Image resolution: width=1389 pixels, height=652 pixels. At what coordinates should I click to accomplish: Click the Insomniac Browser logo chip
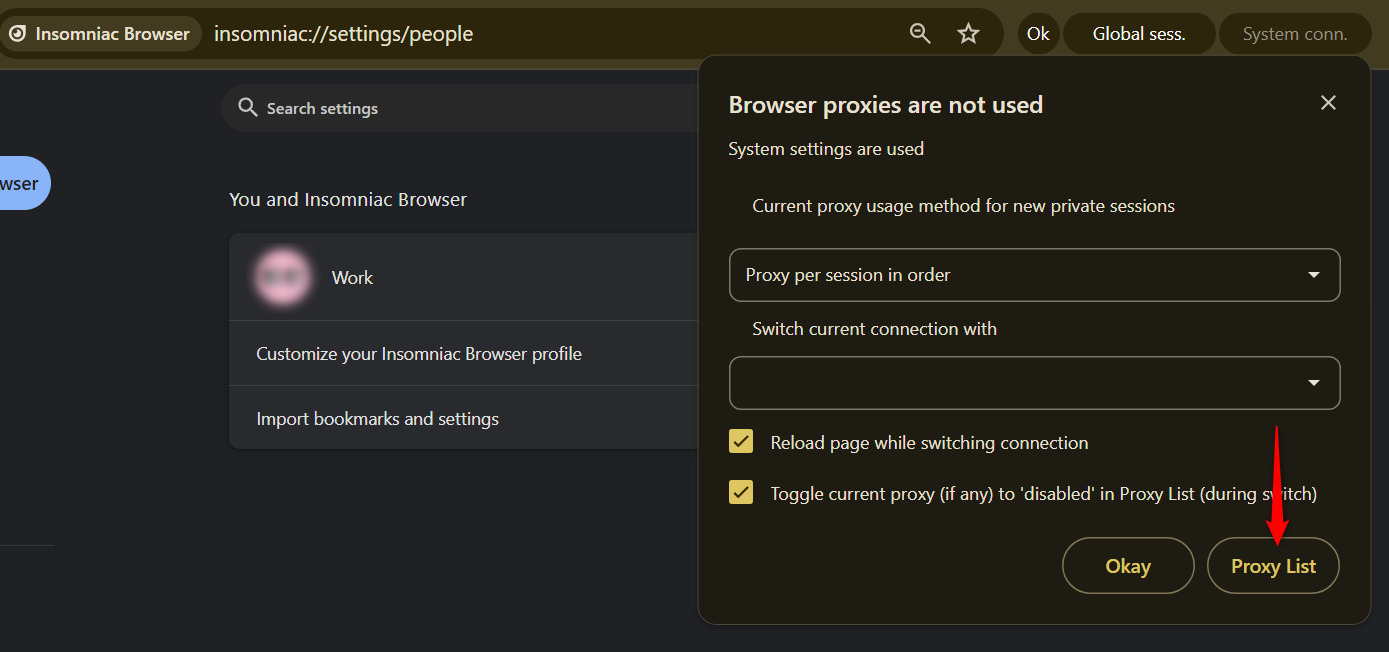[x=100, y=34]
